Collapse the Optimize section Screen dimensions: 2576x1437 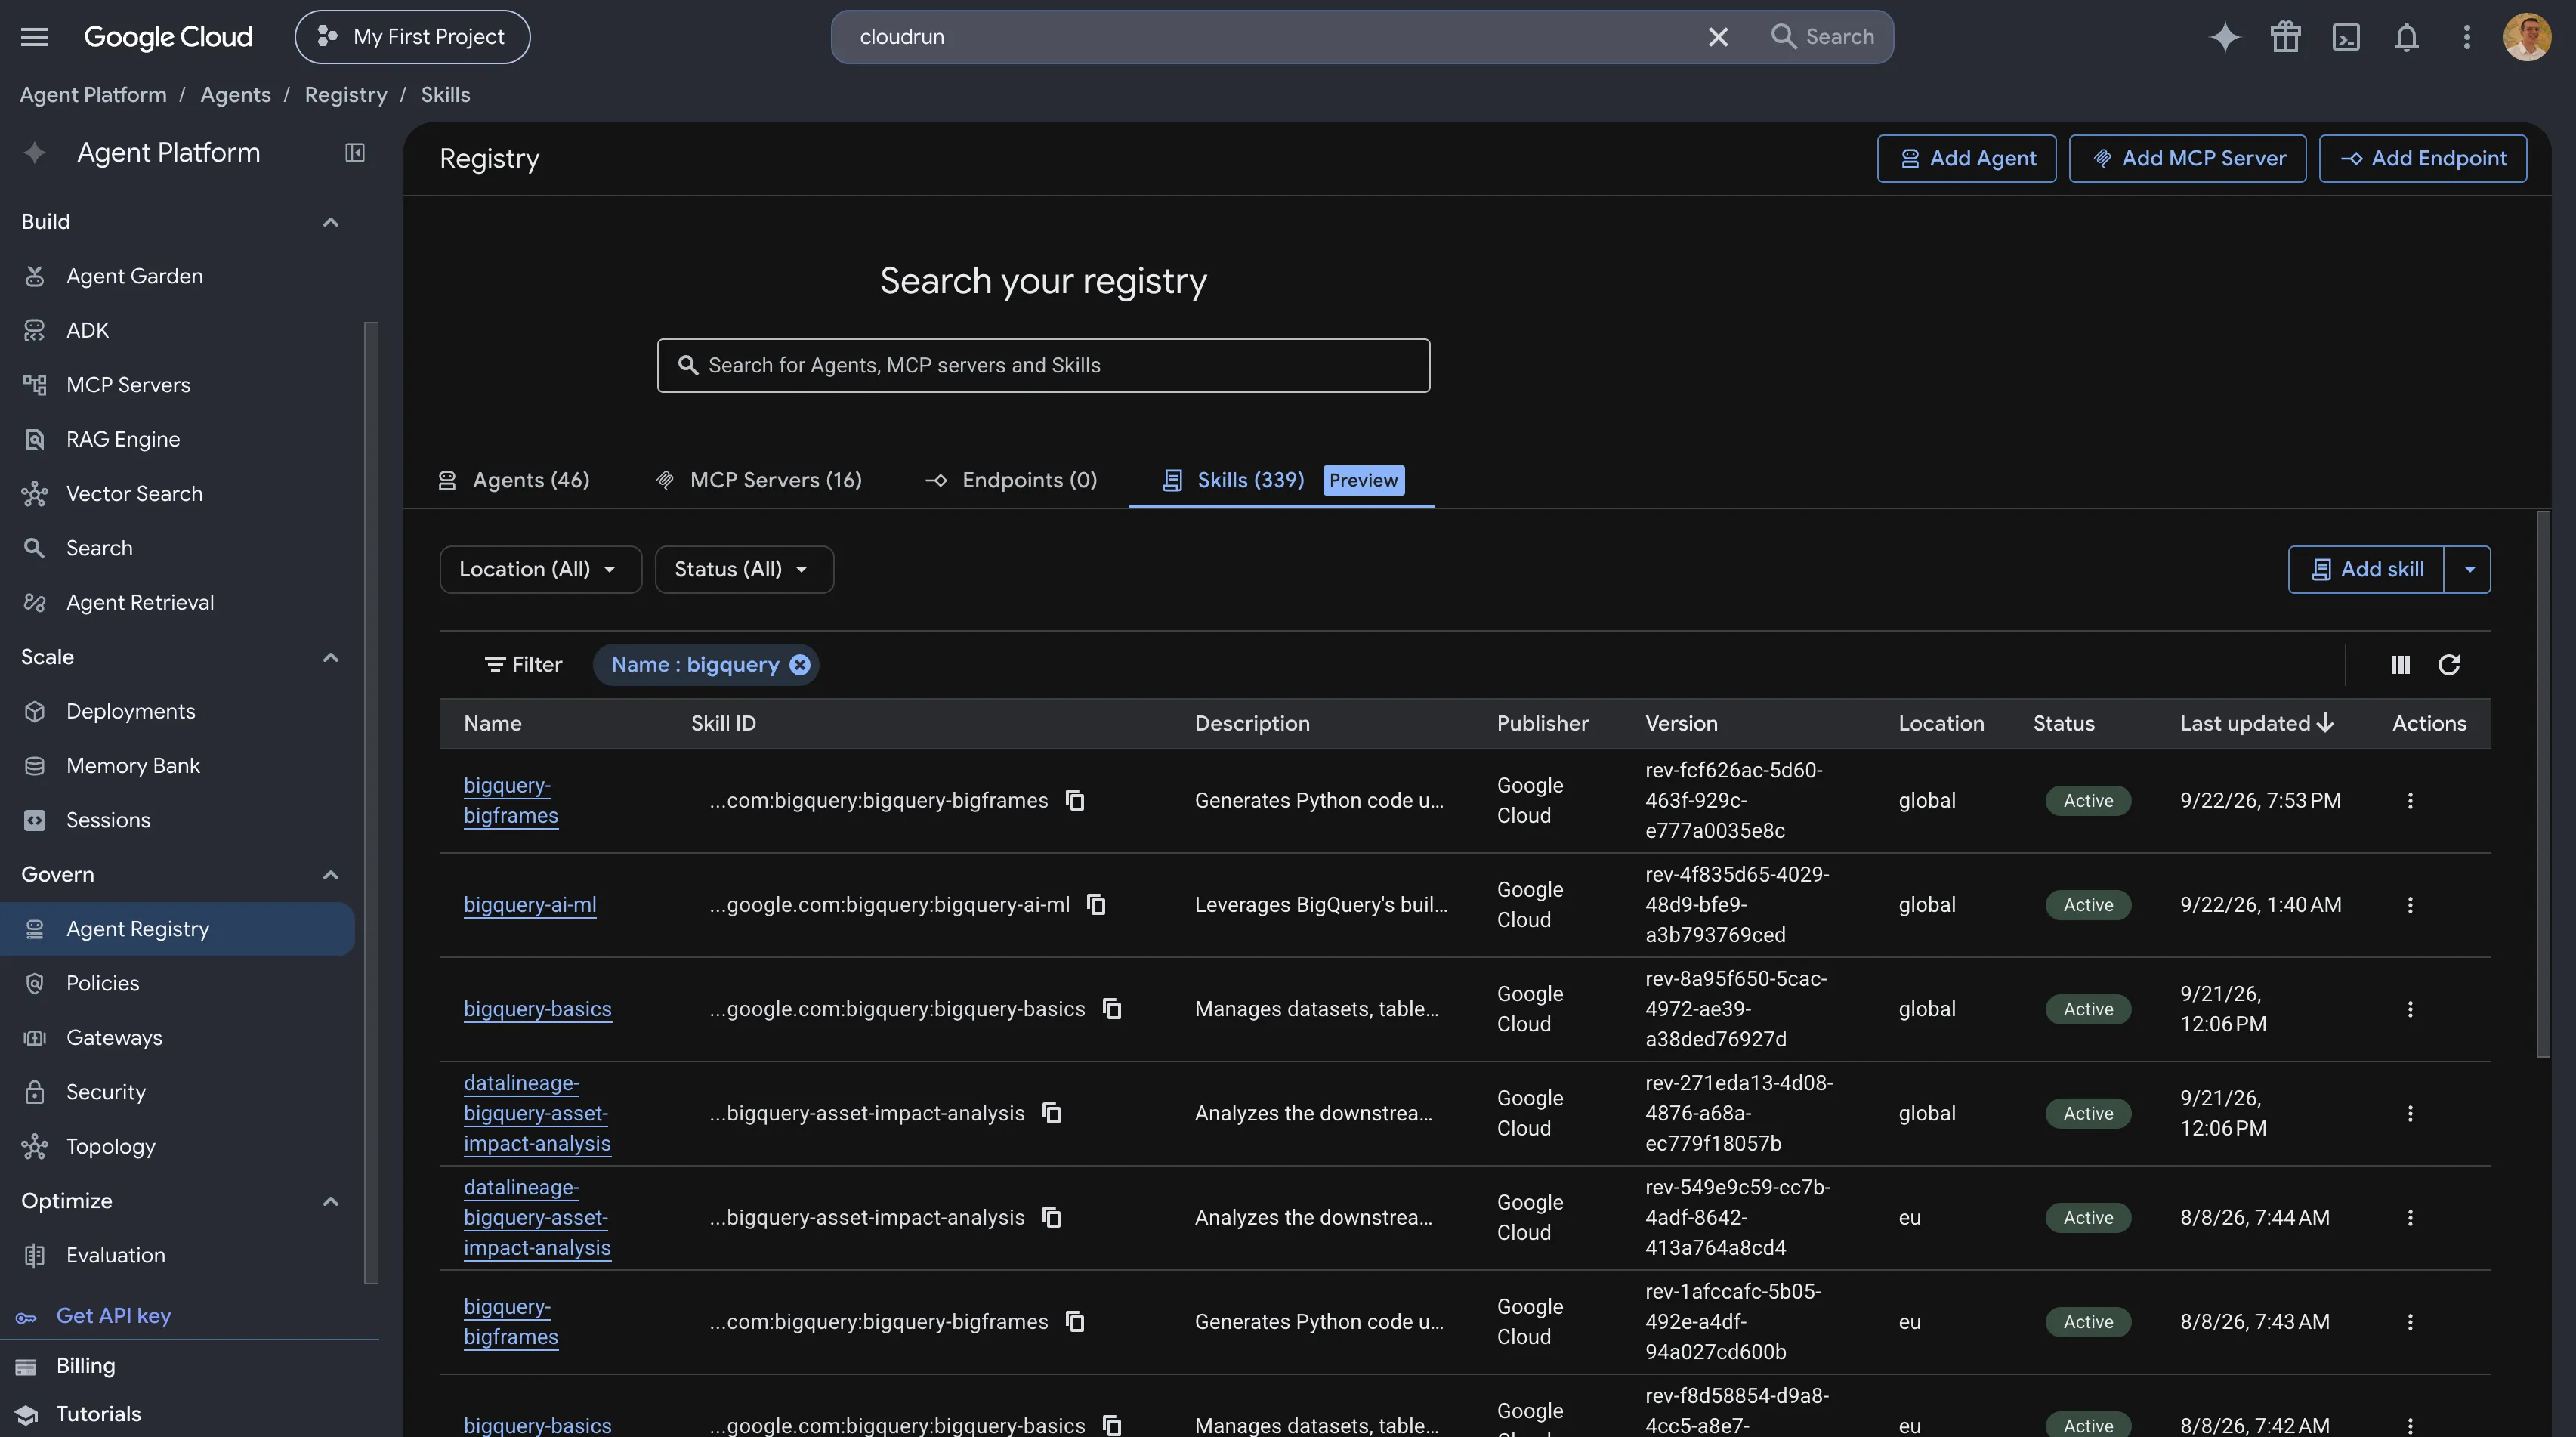331,1201
